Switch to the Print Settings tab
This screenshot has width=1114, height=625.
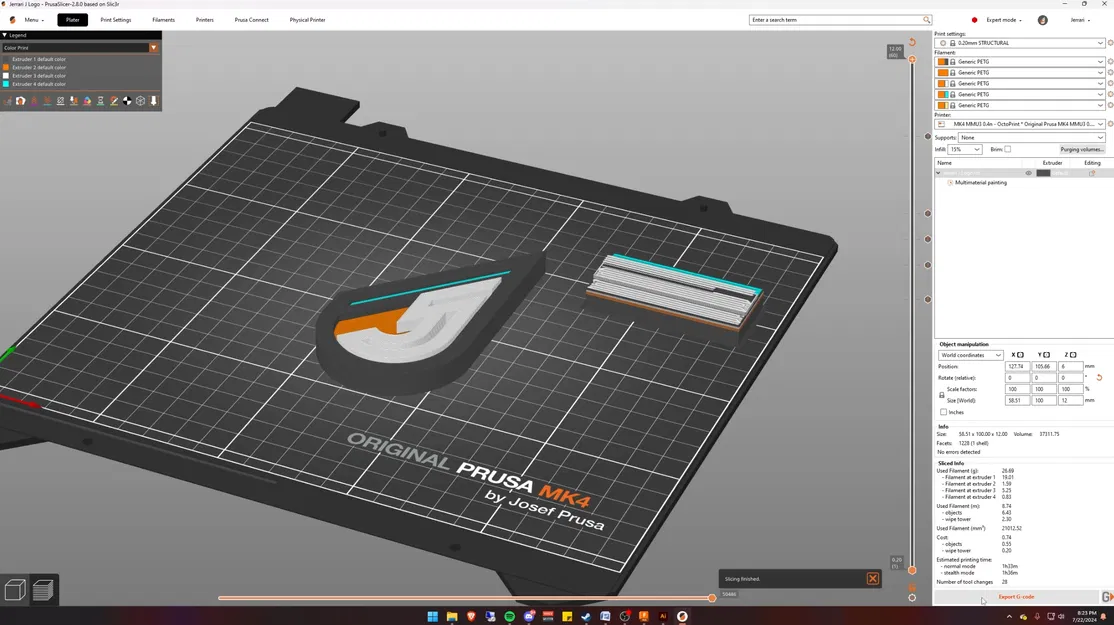tap(113, 20)
